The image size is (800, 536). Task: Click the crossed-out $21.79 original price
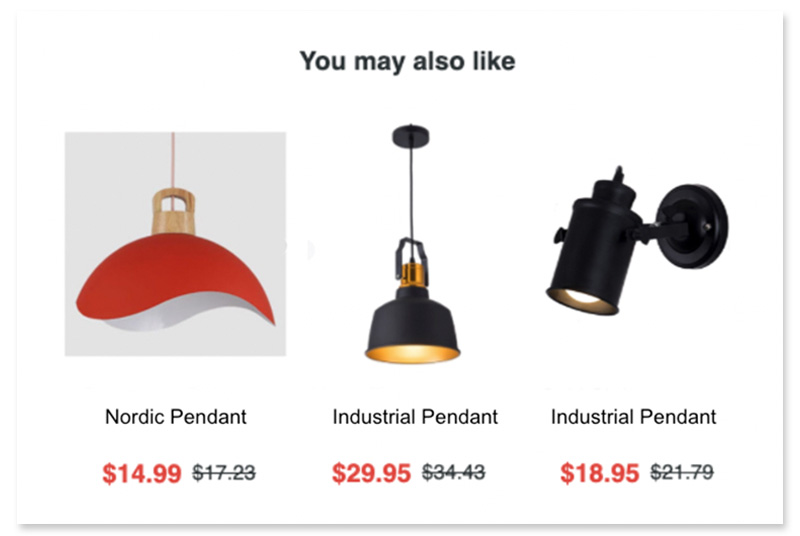click(x=682, y=472)
